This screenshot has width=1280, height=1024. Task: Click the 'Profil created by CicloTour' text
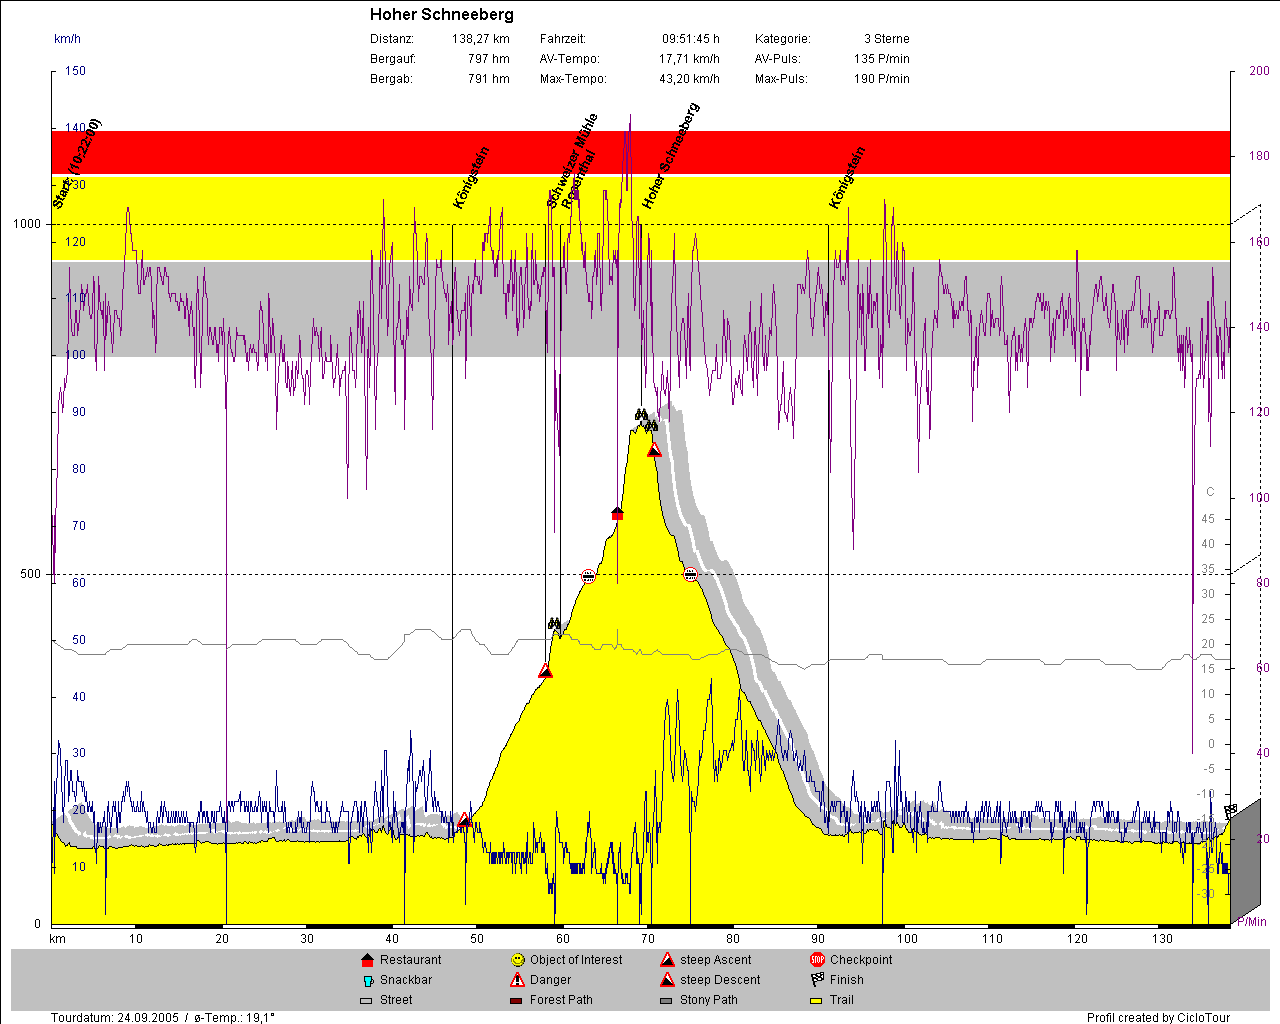[1158, 1017]
